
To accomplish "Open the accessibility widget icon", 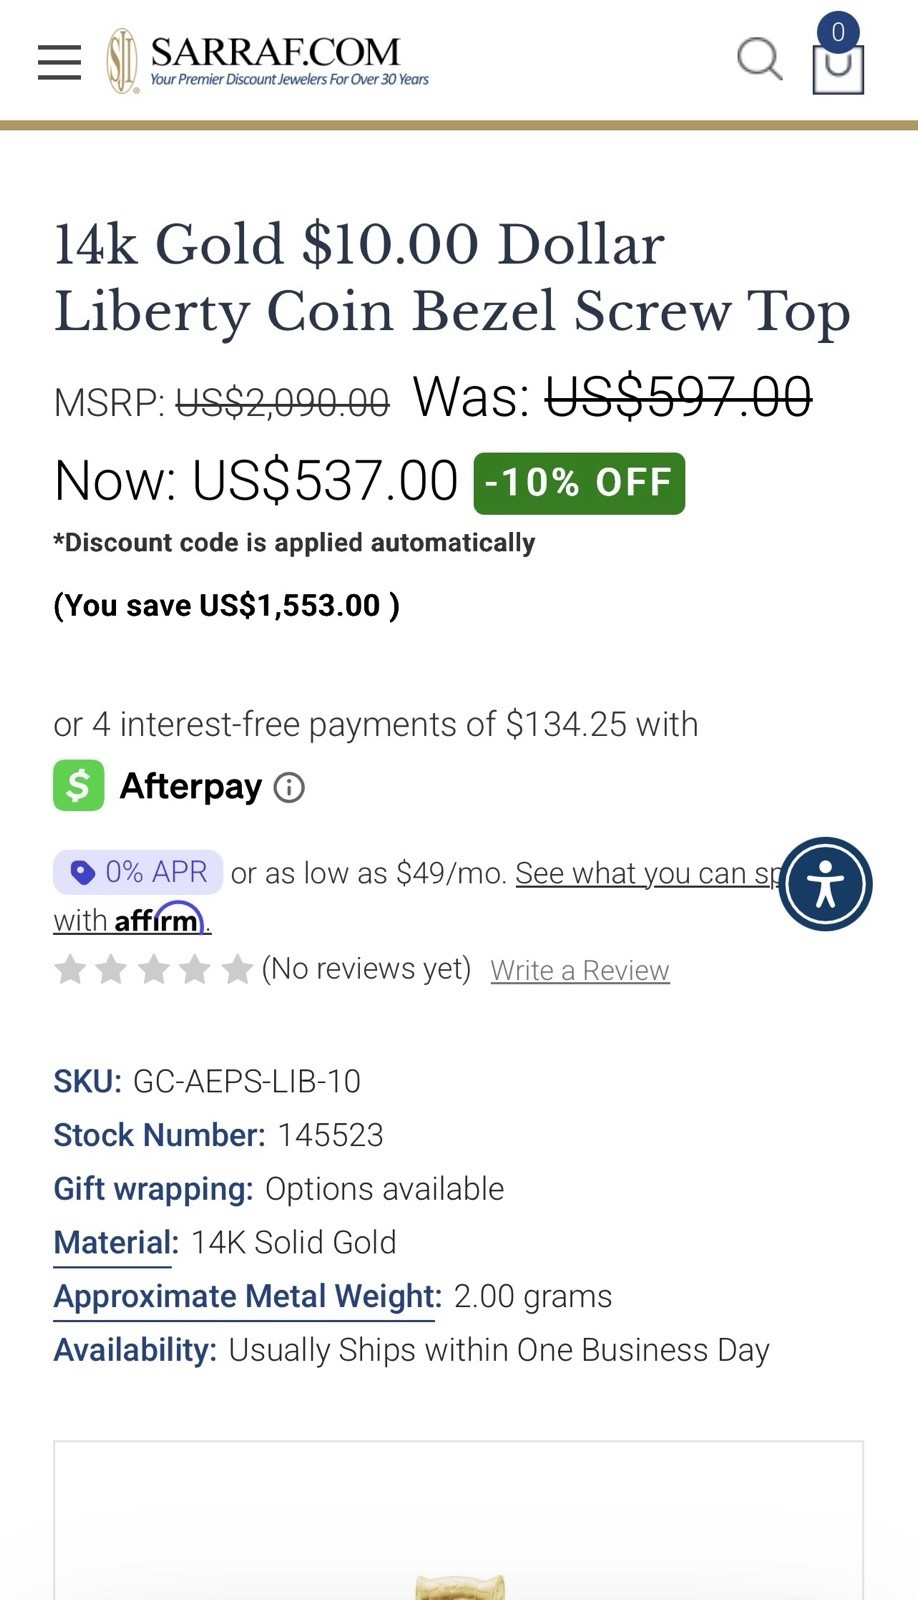I will point(826,884).
